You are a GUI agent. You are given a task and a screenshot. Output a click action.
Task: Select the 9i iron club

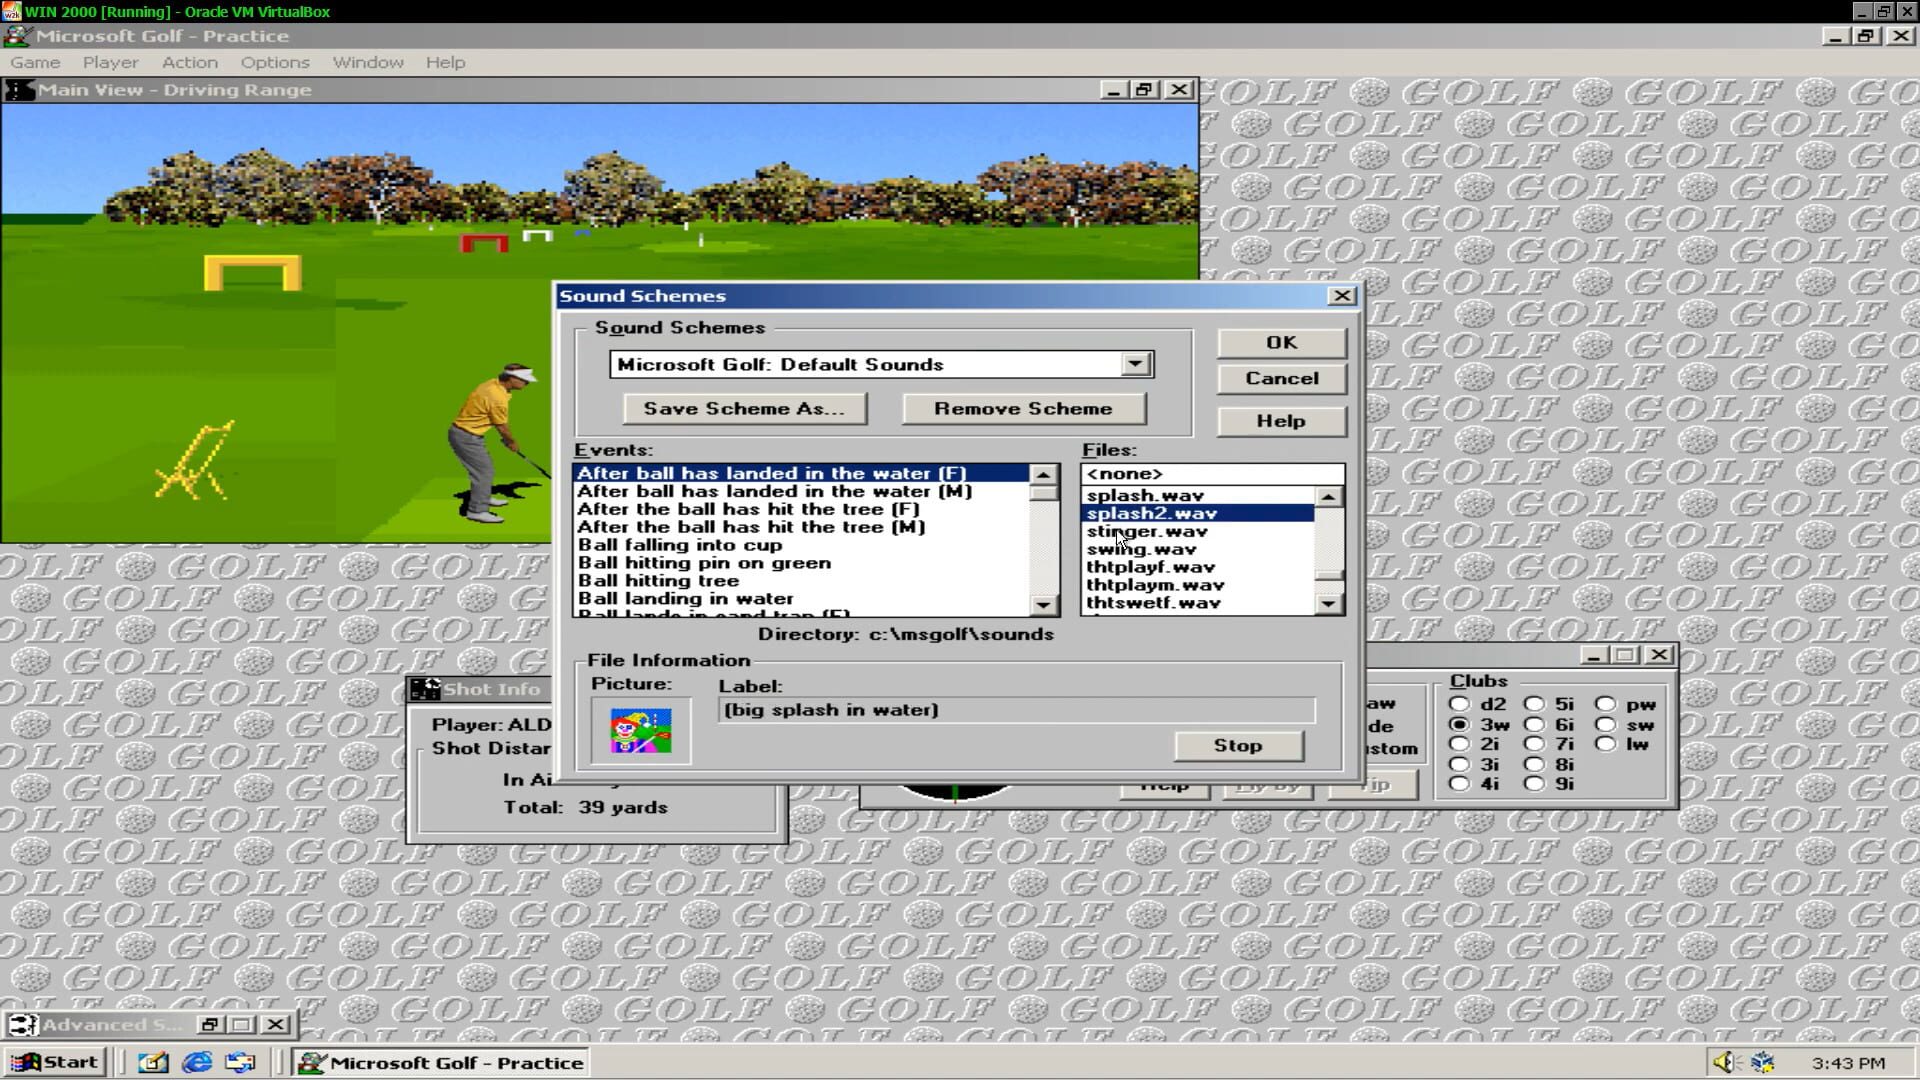pyautogui.click(x=1536, y=784)
